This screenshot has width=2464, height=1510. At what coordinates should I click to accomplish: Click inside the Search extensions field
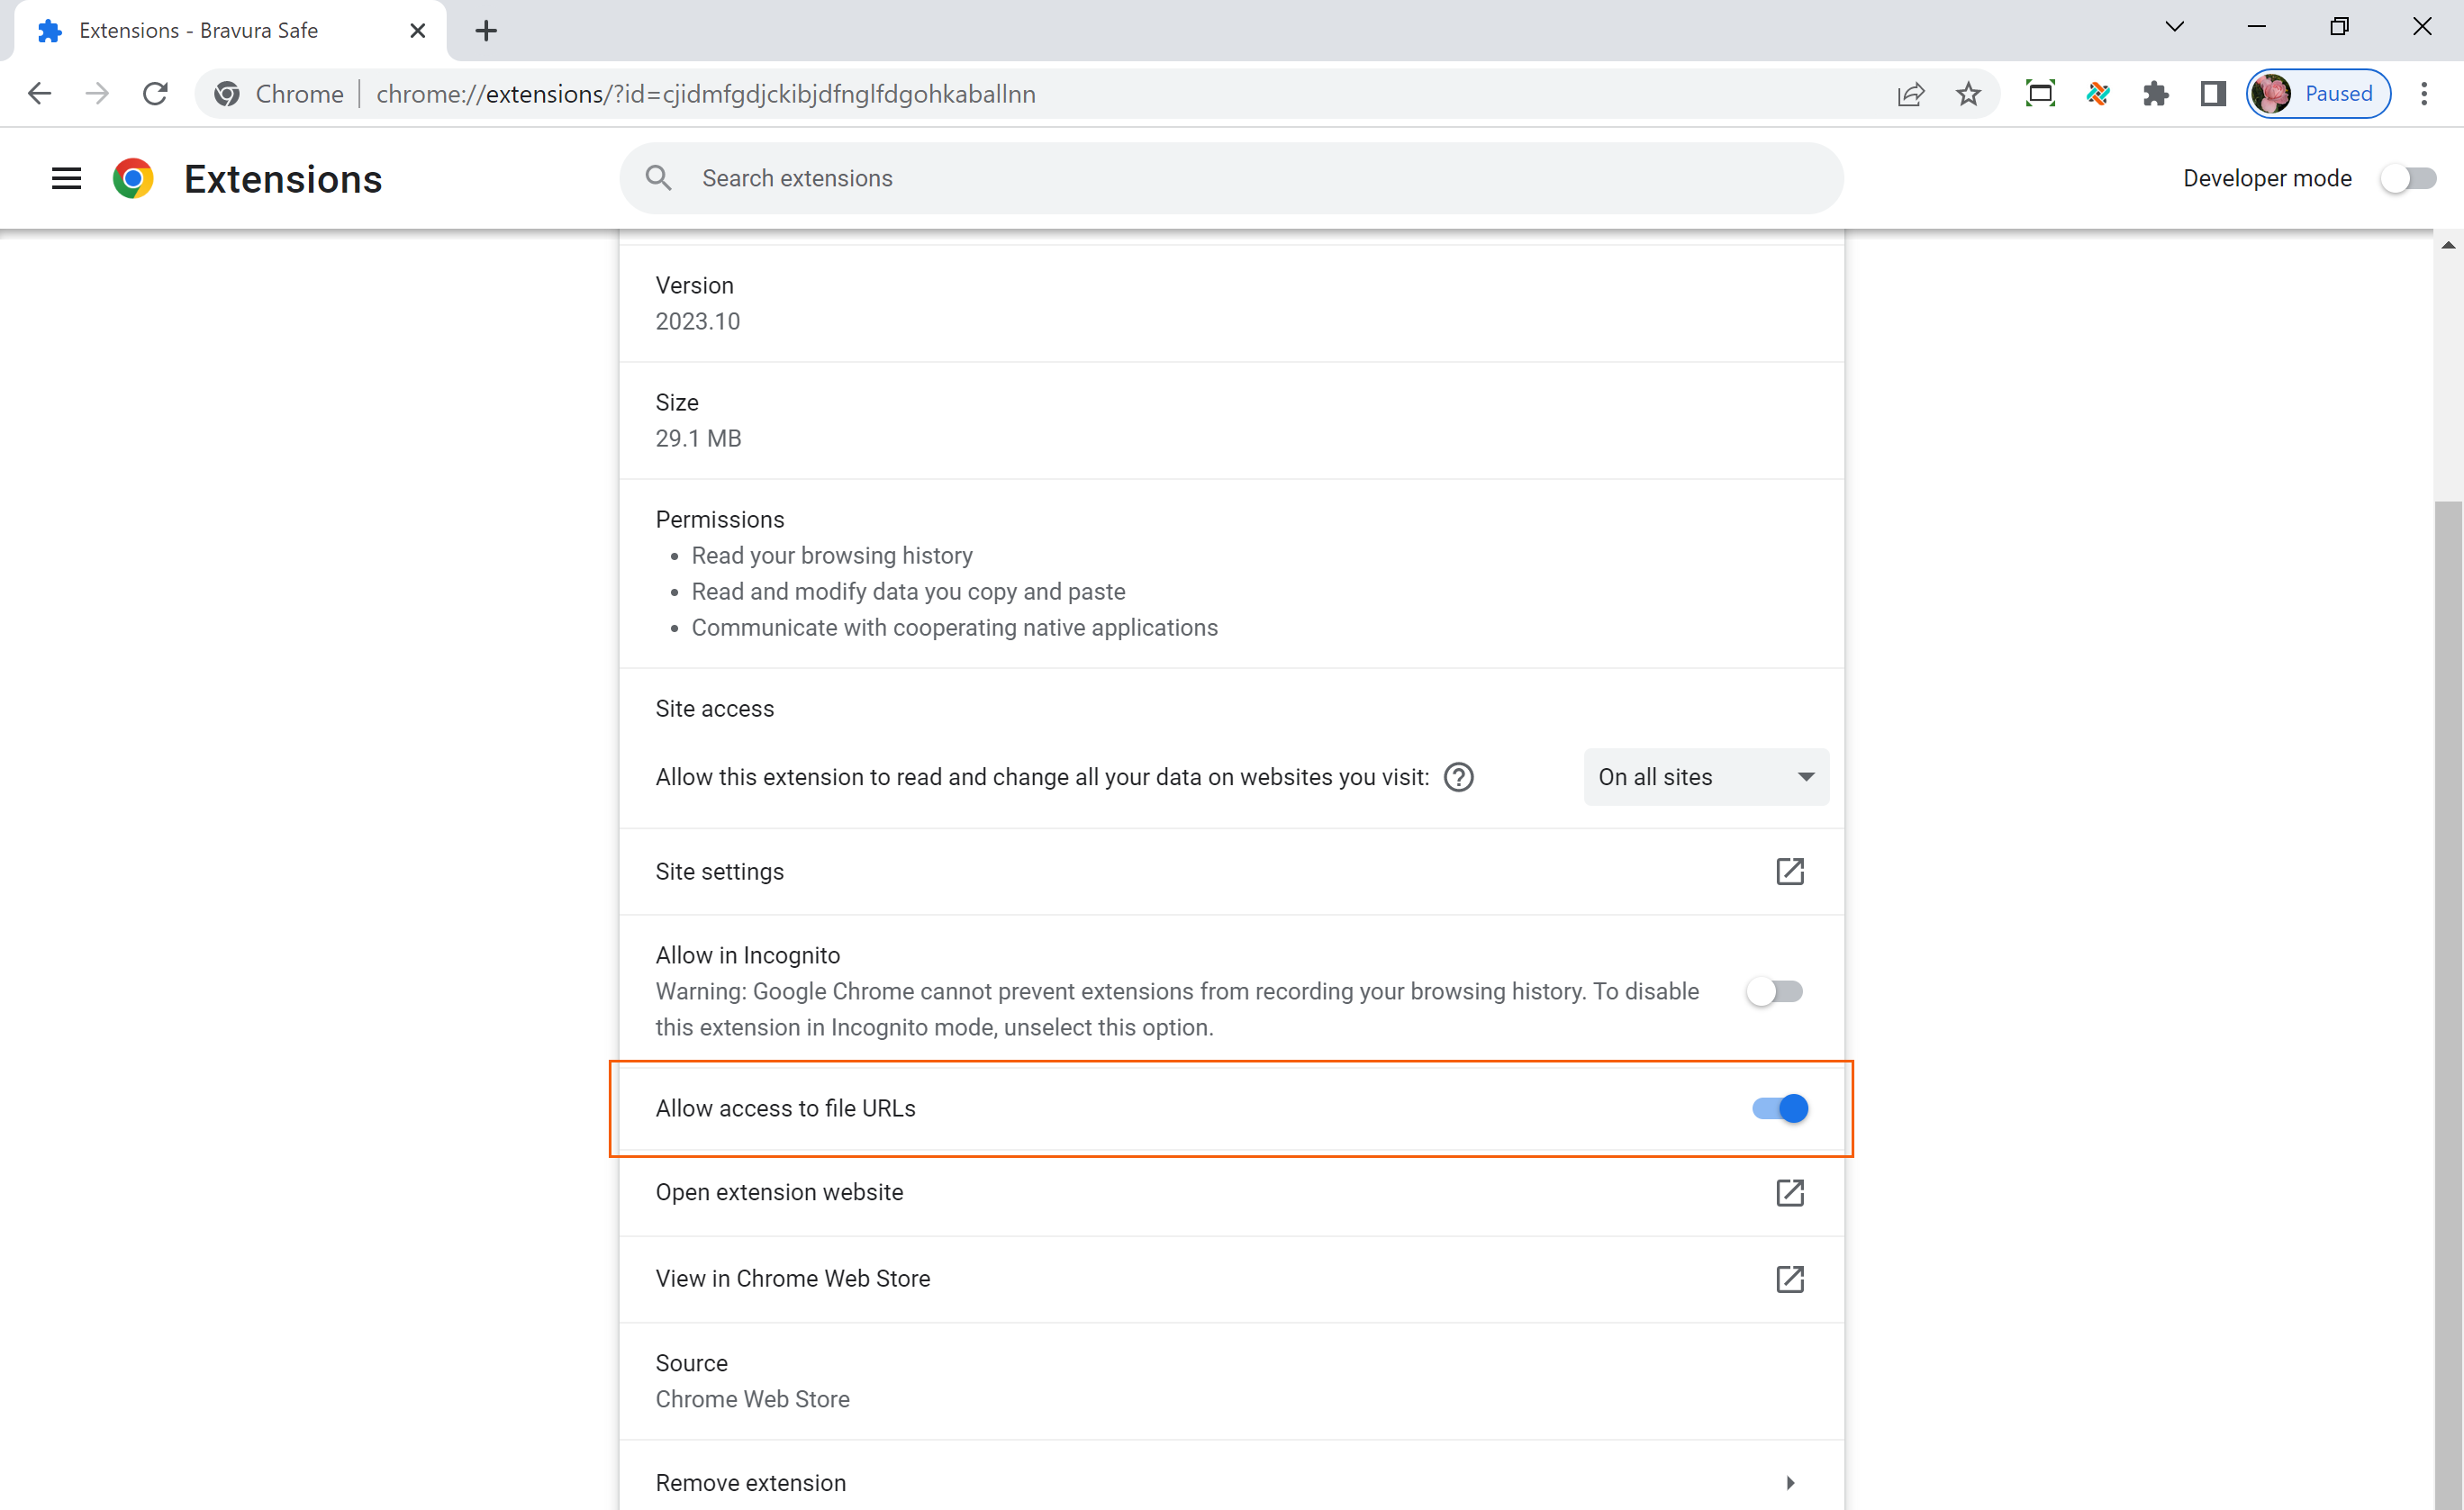pos(1100,178)
